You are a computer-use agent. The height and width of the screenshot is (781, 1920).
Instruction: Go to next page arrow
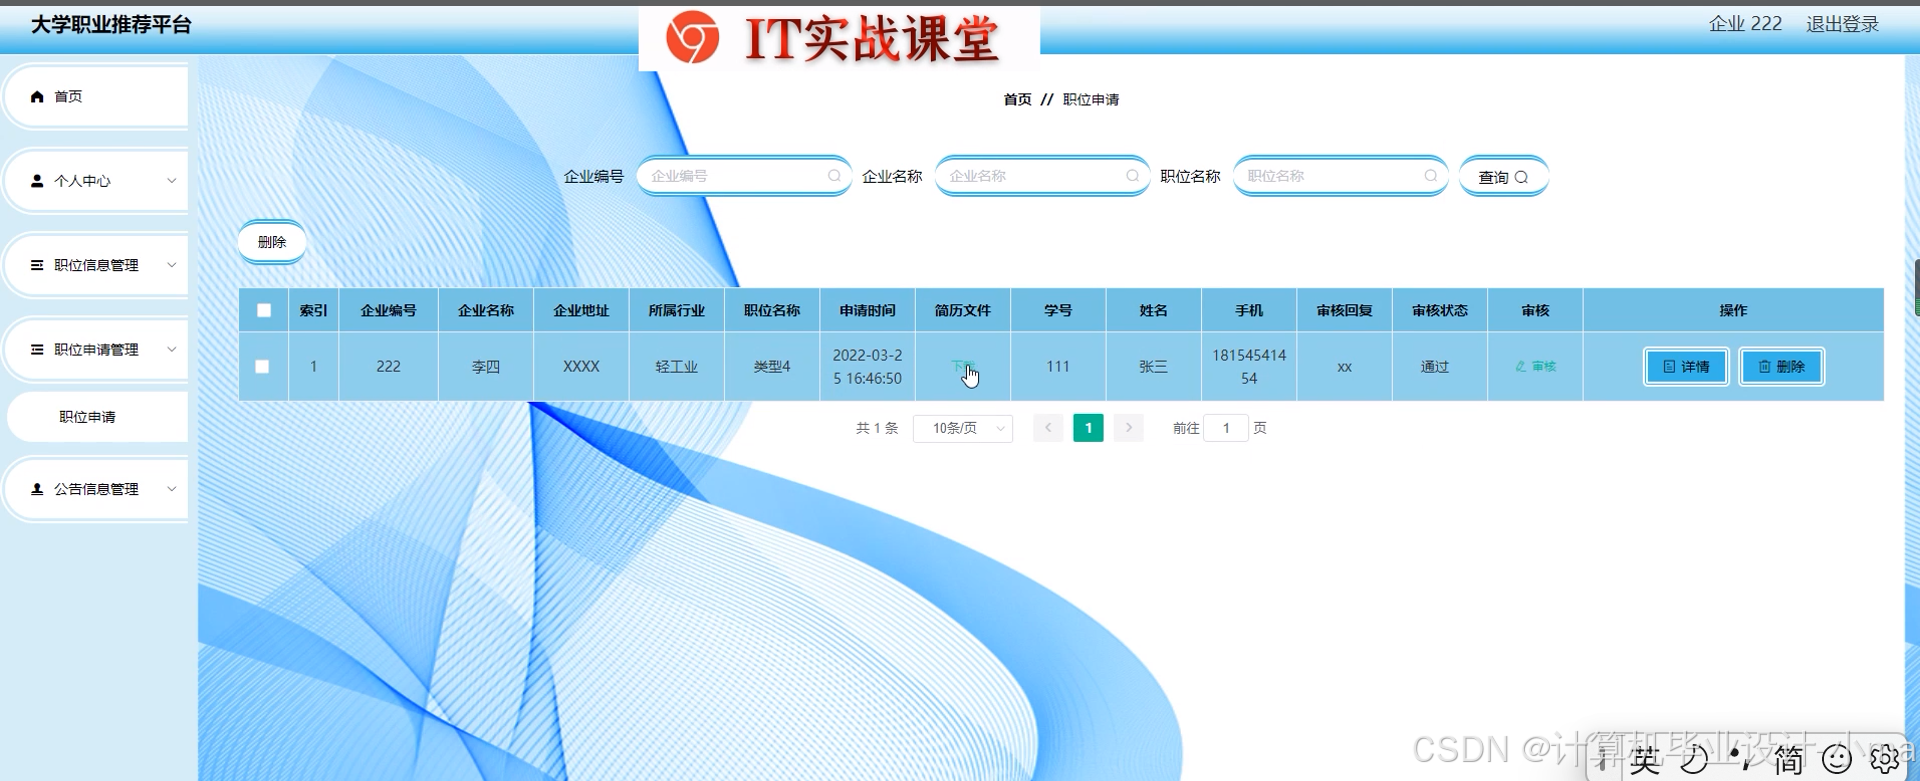click(1129, 428)
